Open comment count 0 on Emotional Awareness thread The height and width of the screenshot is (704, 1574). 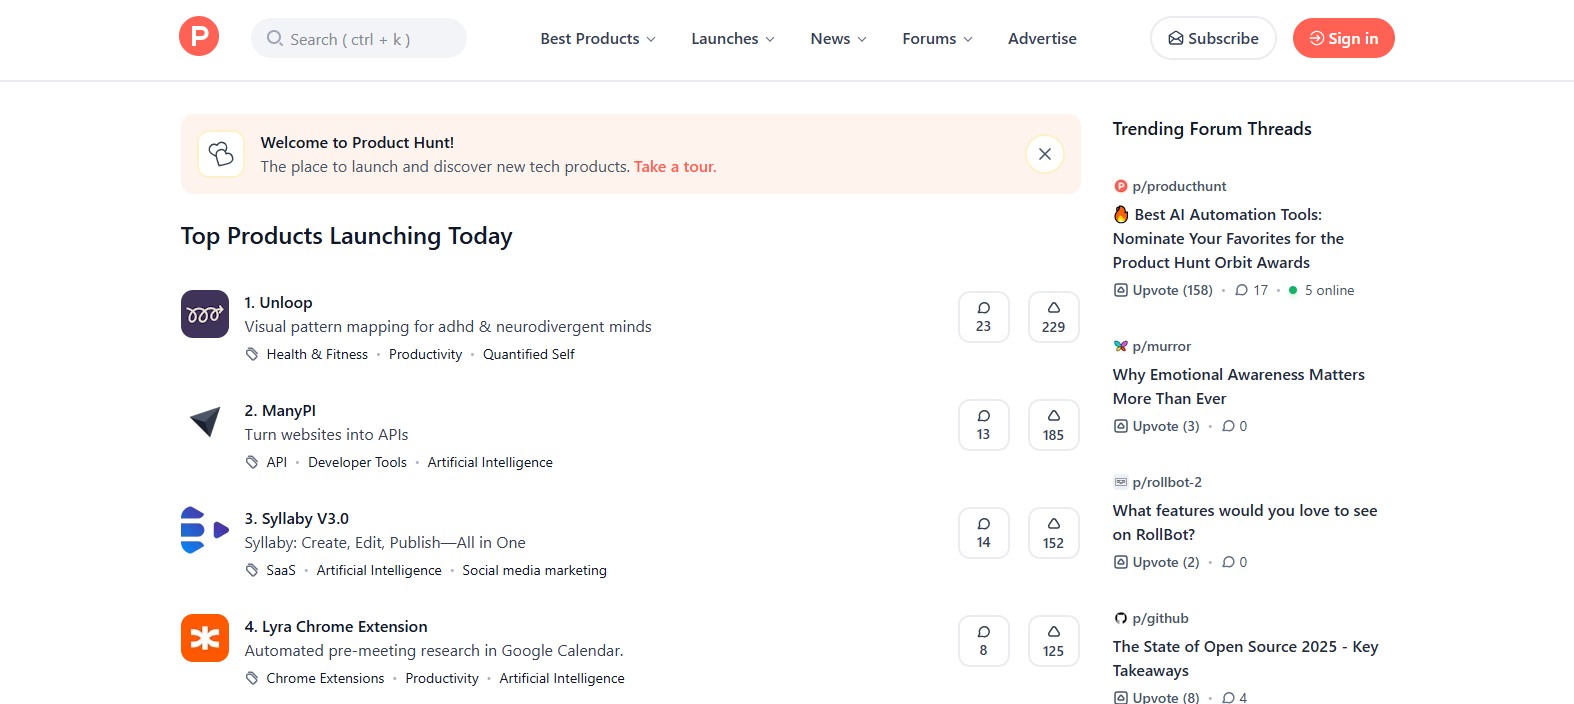coord(1235,426)
